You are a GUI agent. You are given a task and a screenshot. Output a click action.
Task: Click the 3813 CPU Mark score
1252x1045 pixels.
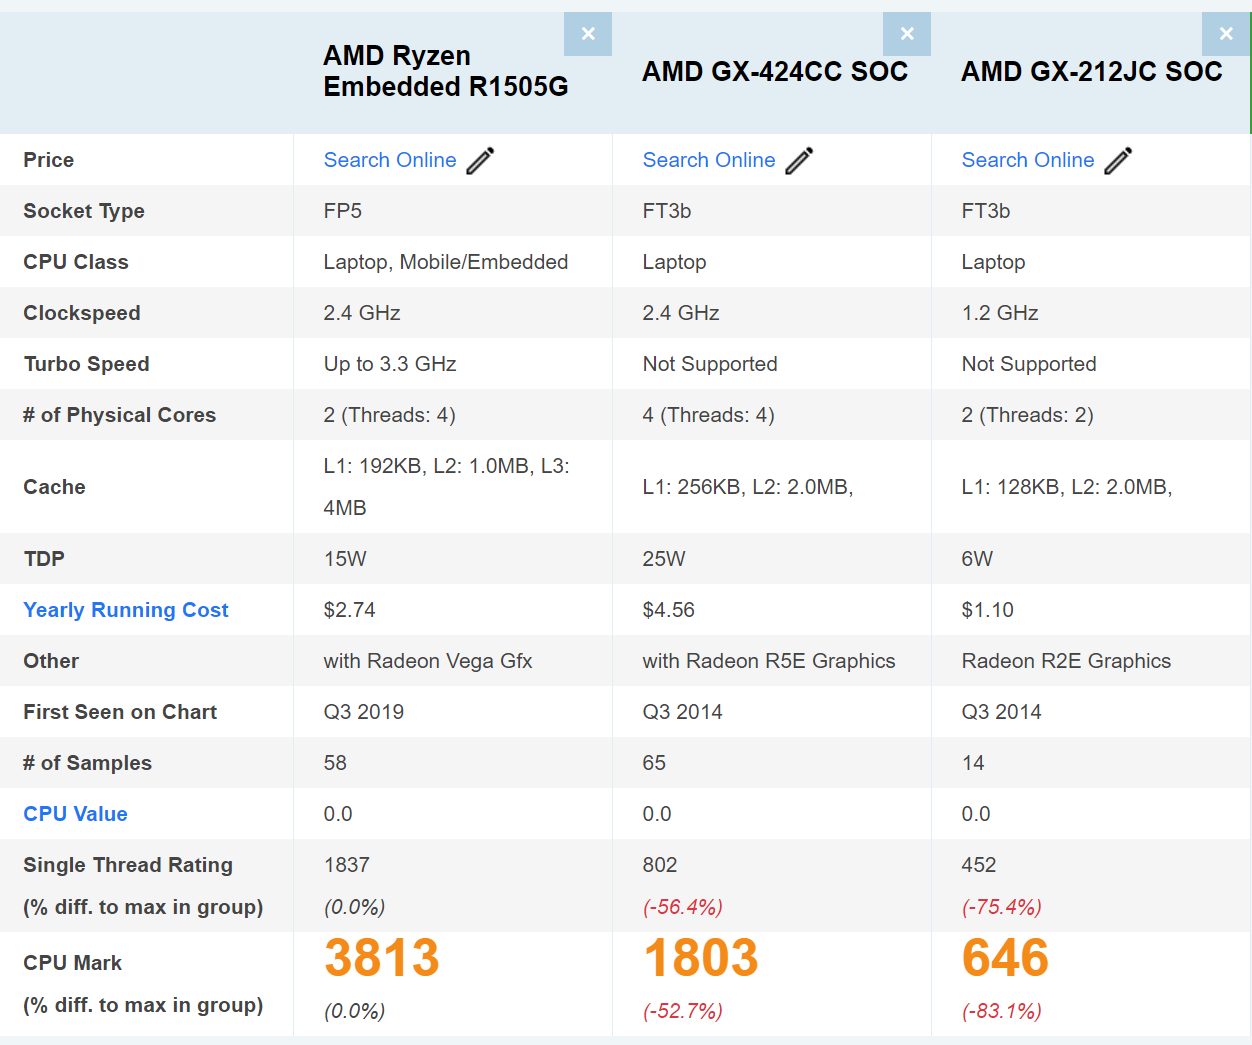coord(382,958)
